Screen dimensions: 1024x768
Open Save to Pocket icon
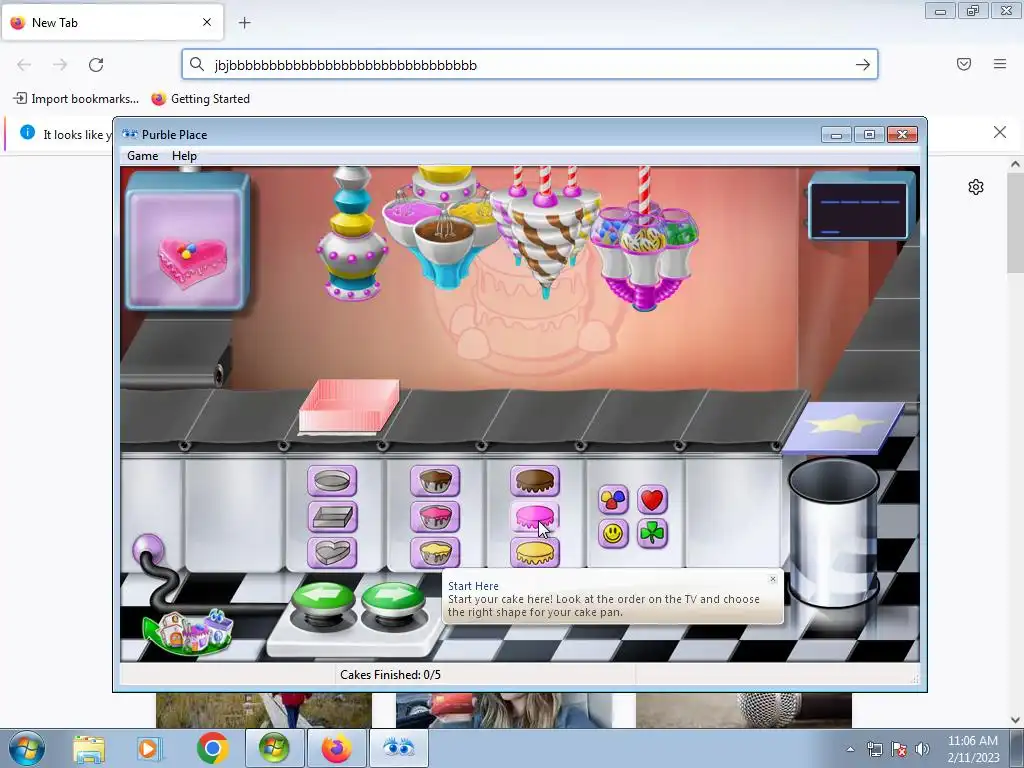(964, 64)
